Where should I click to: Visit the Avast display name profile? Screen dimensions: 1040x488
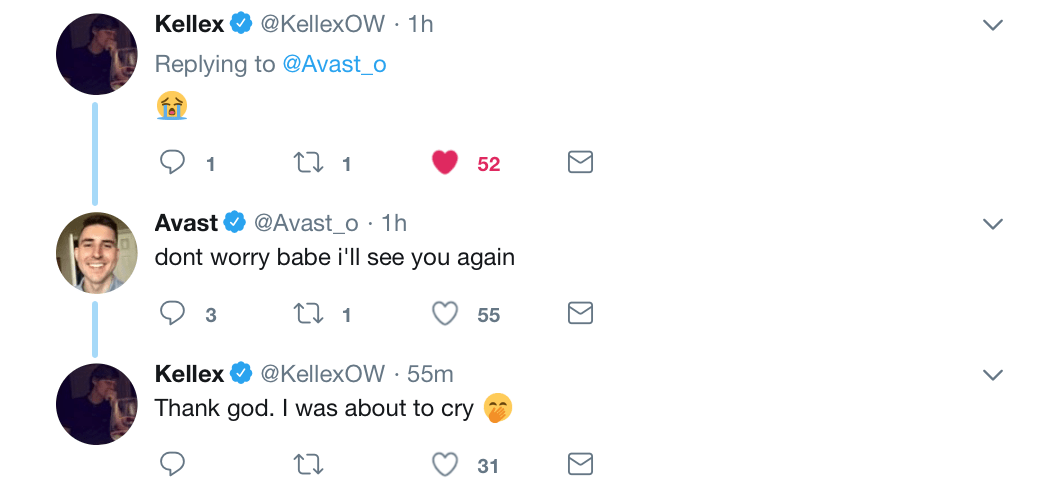(x=186, y=223)
